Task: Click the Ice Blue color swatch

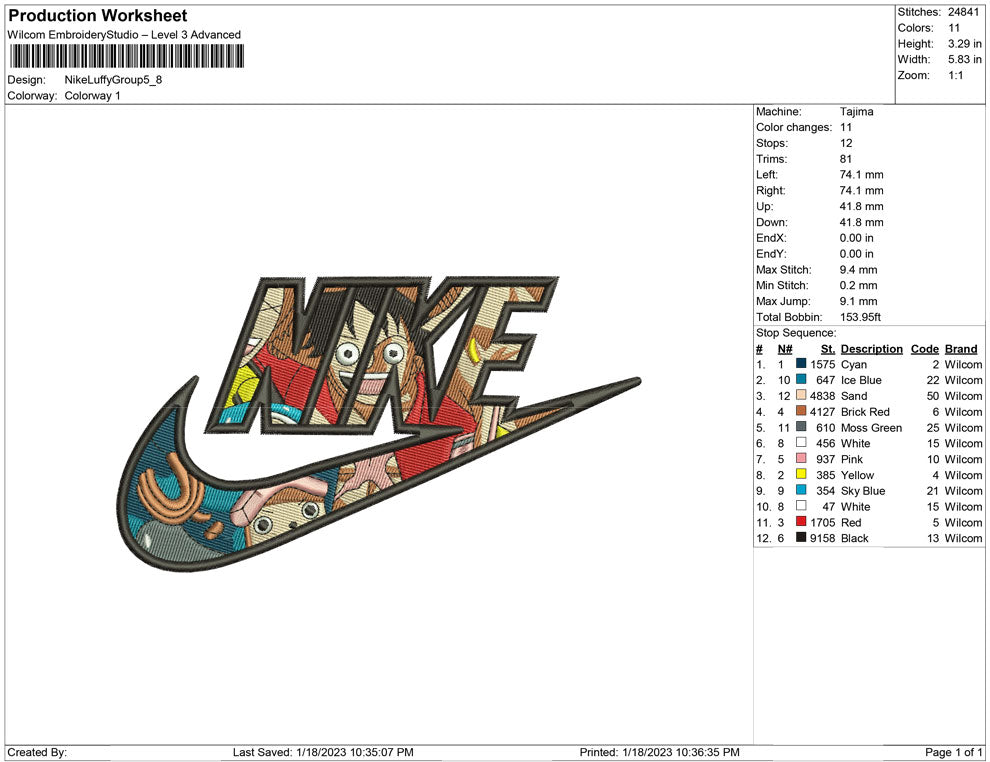Action: coord(801,379)
